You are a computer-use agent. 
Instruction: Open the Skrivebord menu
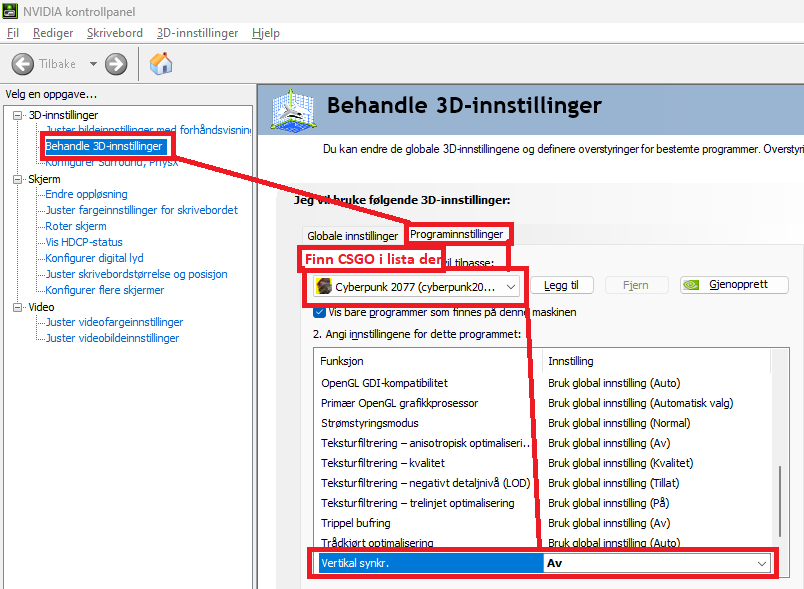[115, 33]
